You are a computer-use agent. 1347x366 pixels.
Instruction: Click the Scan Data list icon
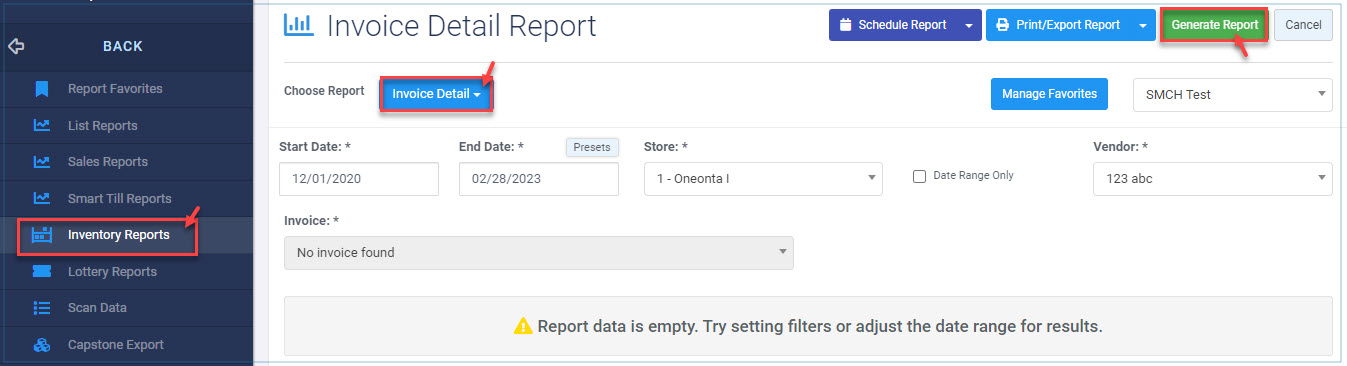click(x=42, y=308)
